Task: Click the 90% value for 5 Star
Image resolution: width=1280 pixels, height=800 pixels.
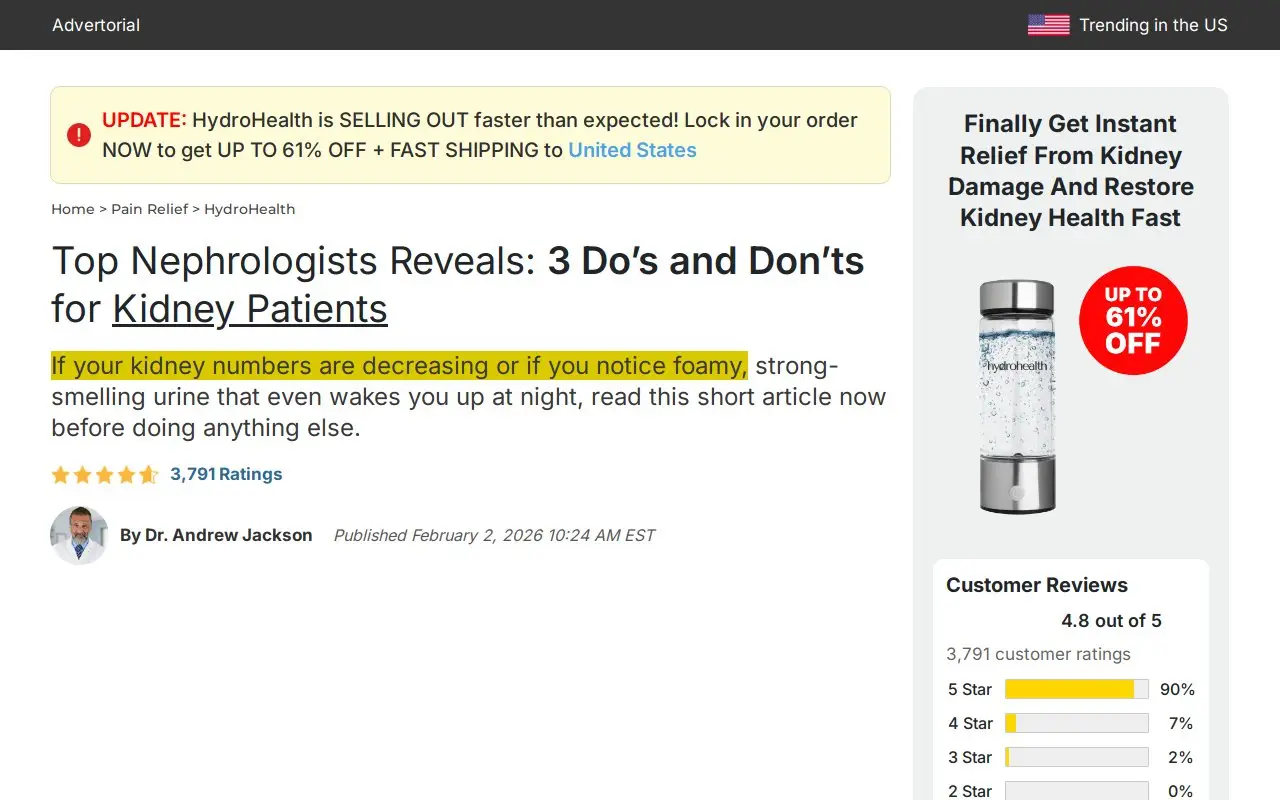Action: tap(1177, 689)
